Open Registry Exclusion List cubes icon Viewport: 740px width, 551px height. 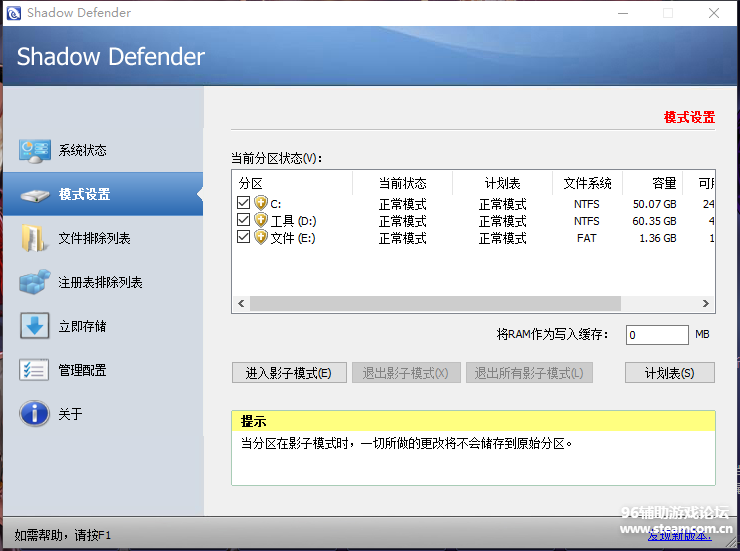pos(34,283)
